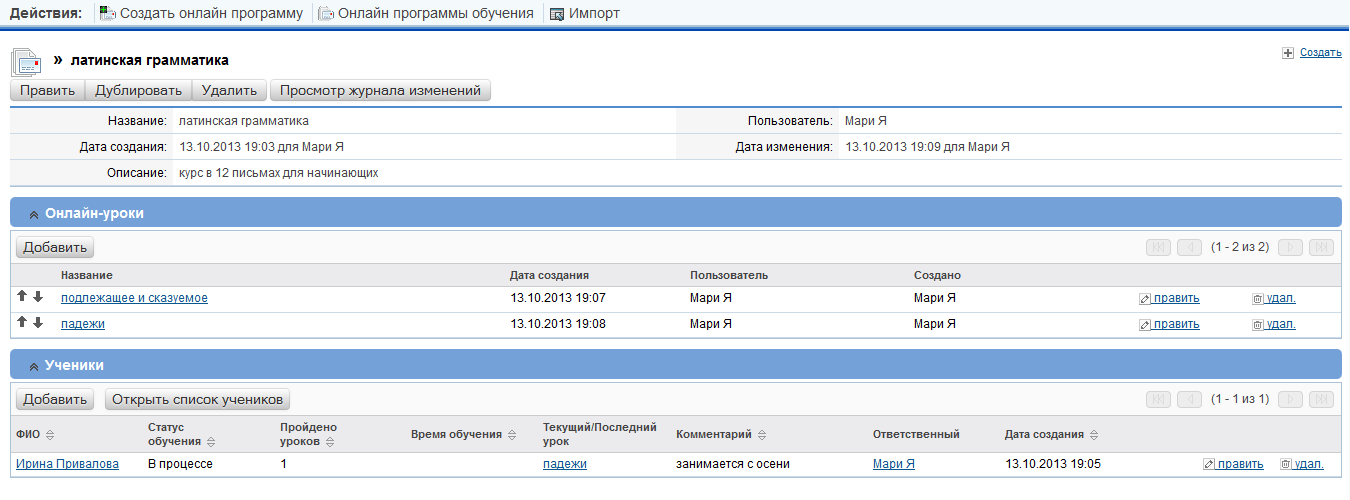1350x500 pixels.
Task: Open student Ирина Привалова profile link
Action: pyautogui.click(x=67, y=464)
